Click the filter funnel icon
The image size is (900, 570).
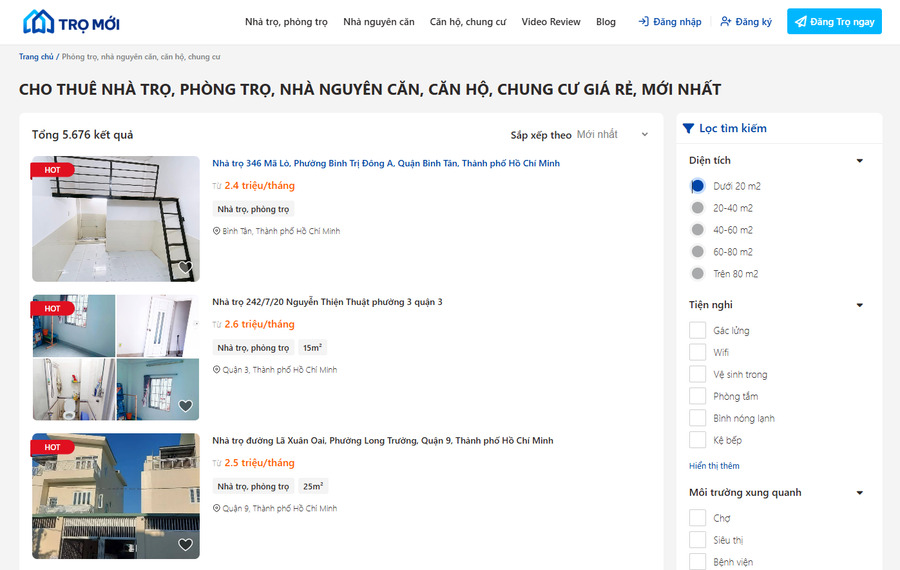pos(688,128)
